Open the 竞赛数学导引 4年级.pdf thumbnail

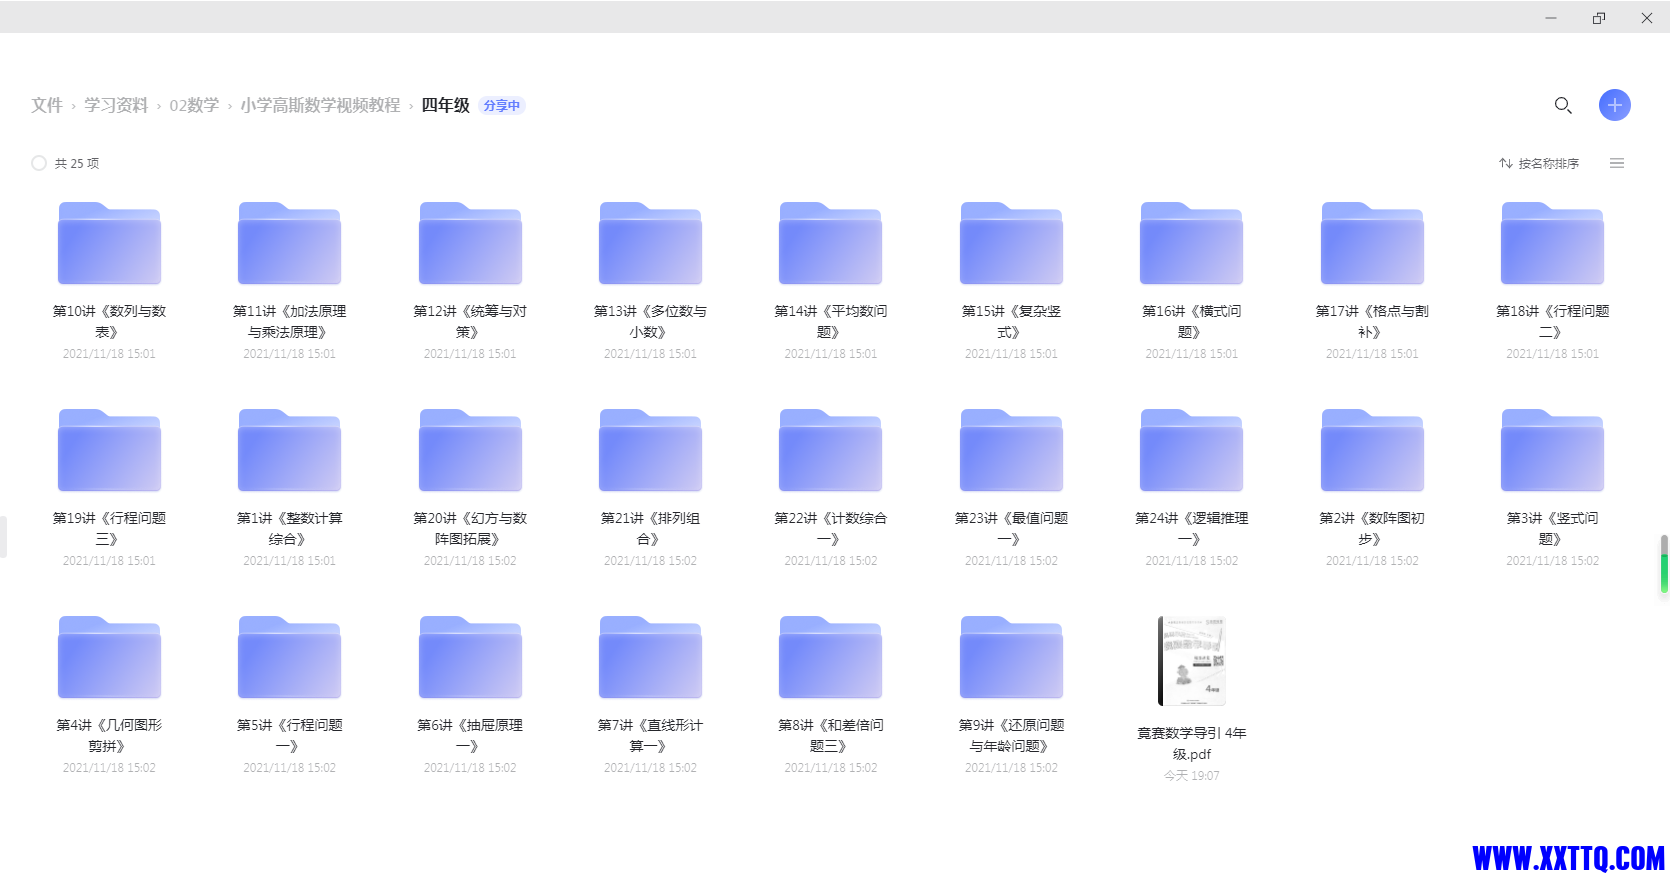click(1192, 661)
